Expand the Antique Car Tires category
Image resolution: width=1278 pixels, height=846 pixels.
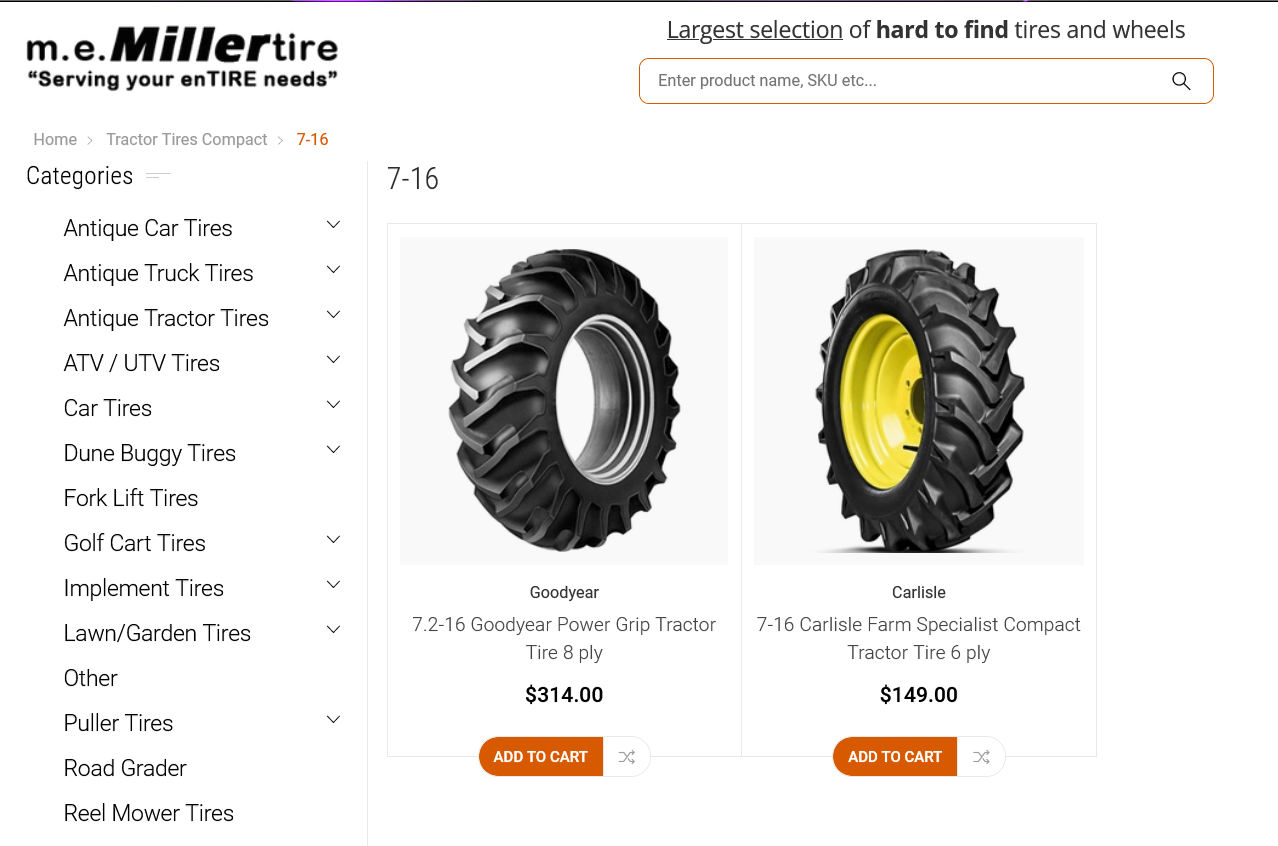(x=334, y=225)
